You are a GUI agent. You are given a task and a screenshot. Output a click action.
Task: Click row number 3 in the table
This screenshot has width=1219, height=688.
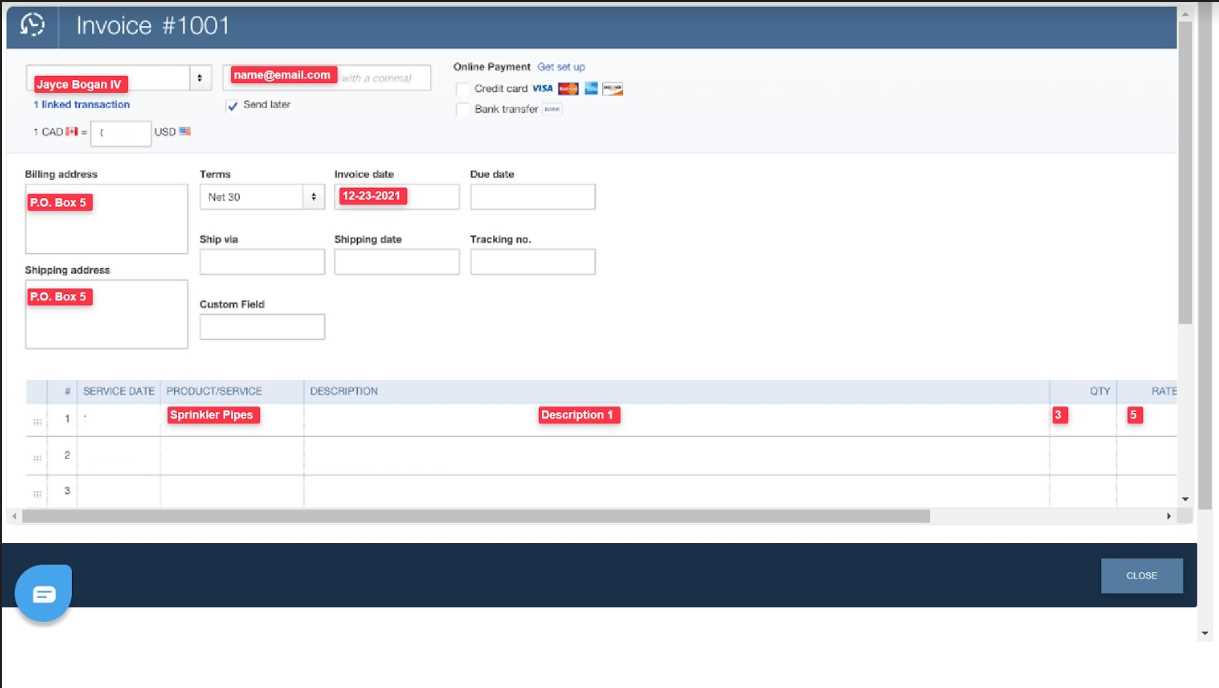67,491
